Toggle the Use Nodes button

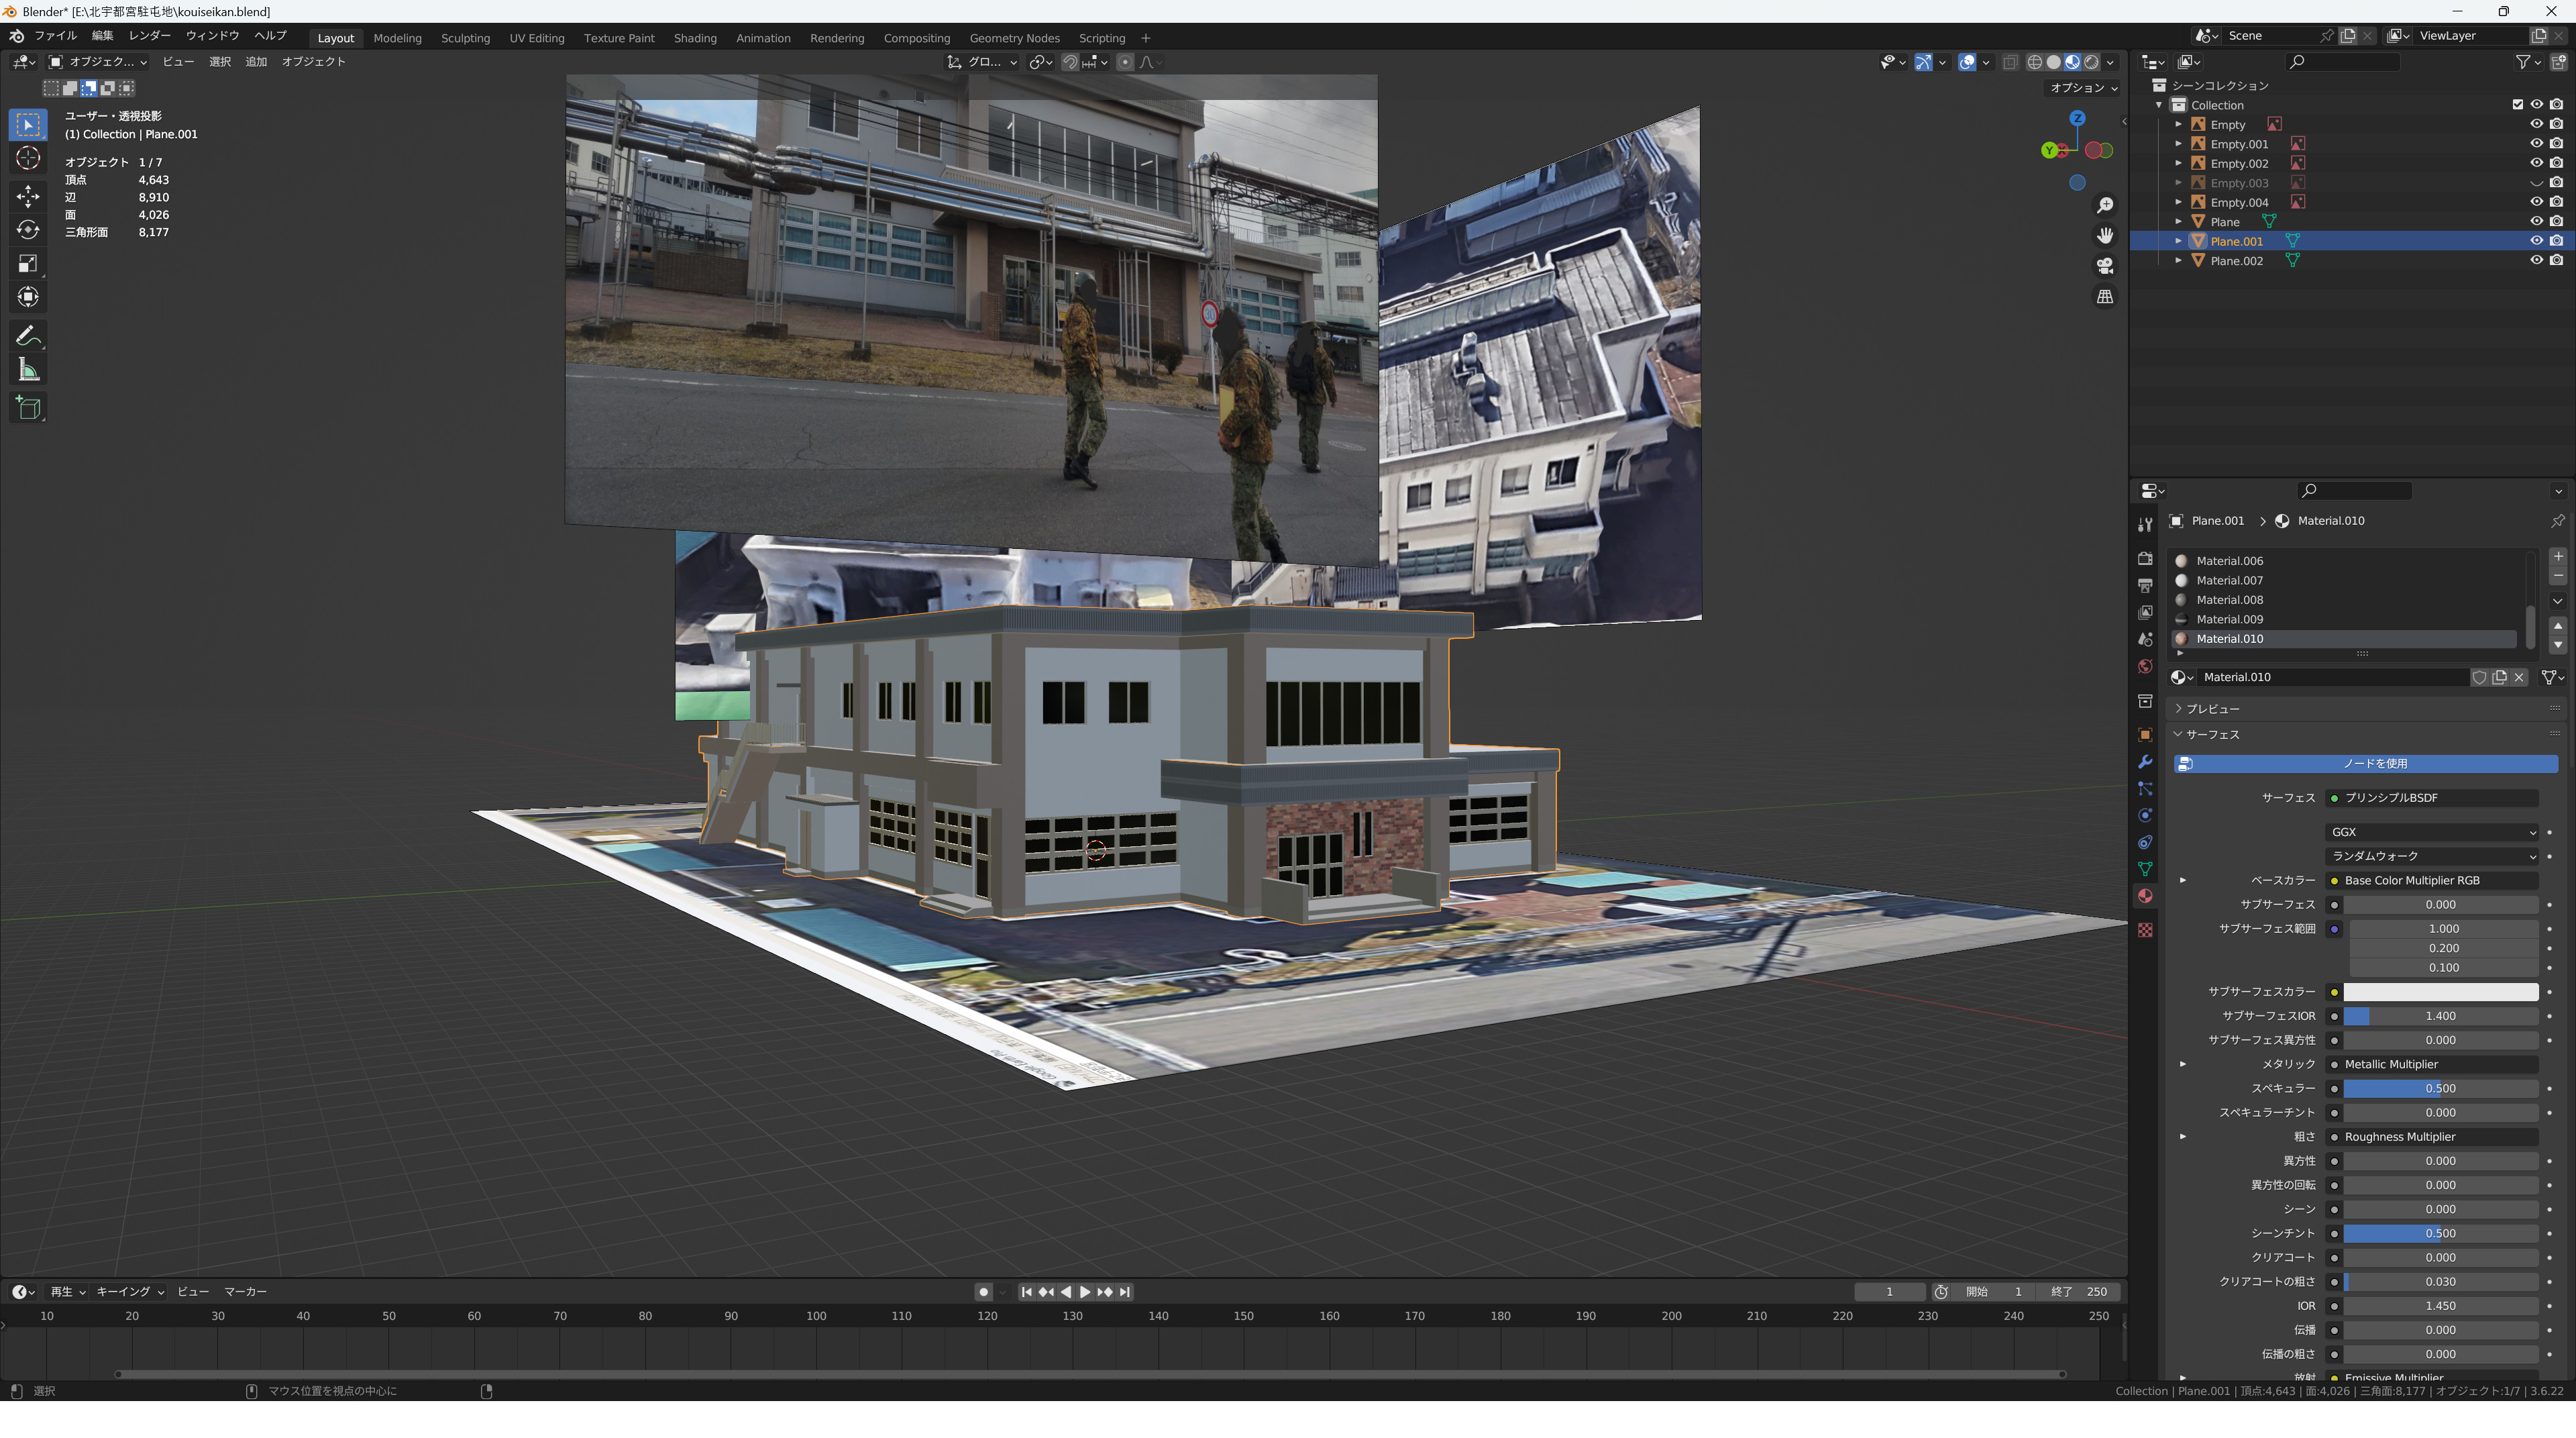point(2365,764)
